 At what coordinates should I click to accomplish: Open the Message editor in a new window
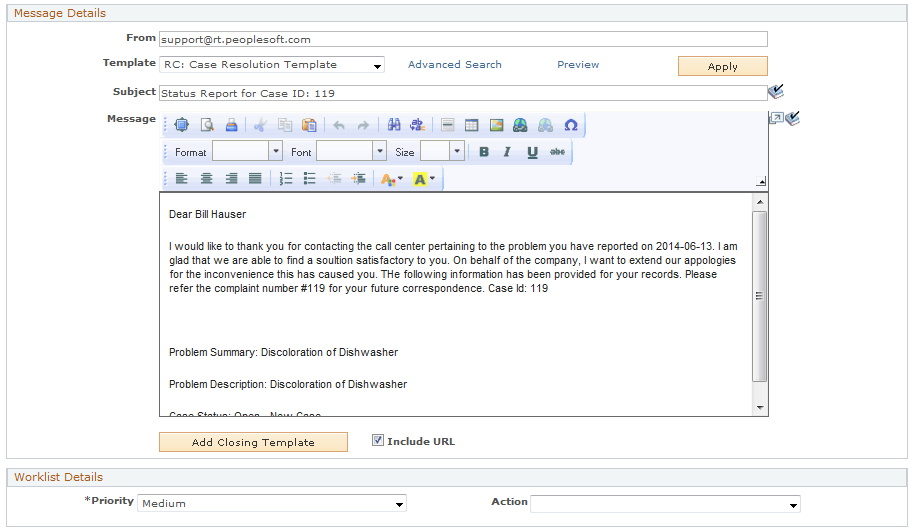[x=776, y=118]
